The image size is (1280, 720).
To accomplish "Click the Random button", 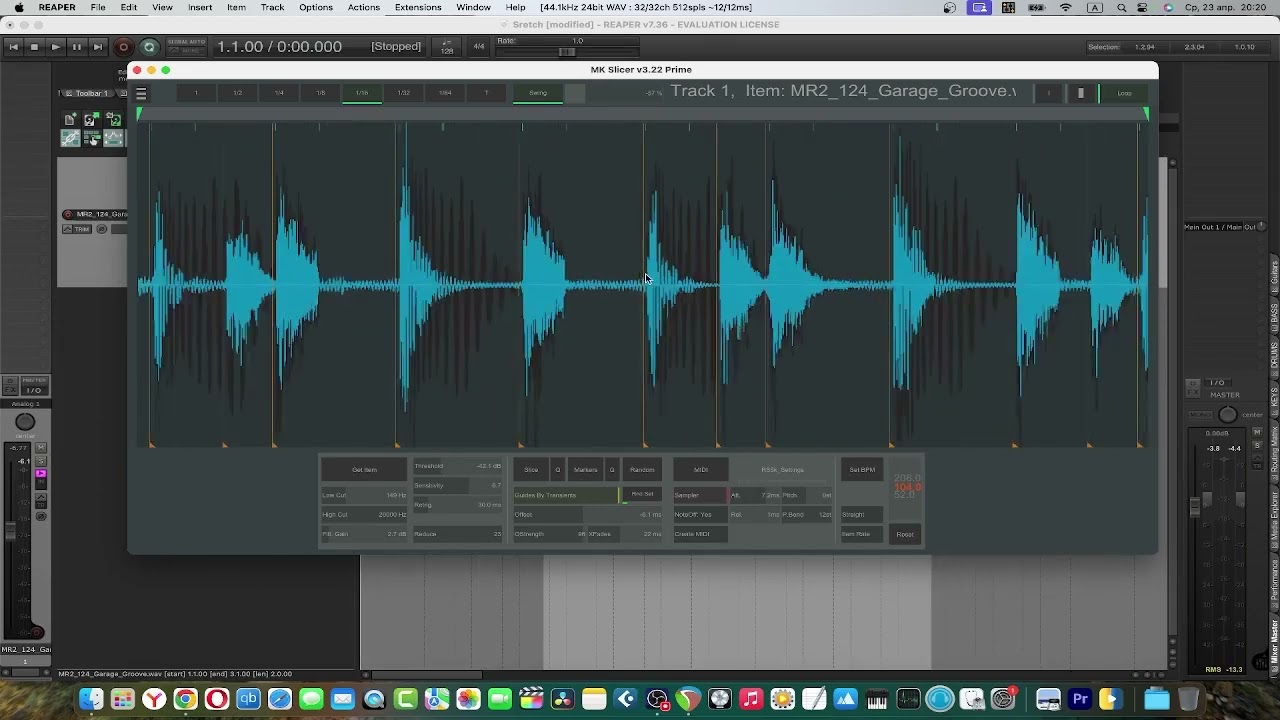I will coord(642,470).
